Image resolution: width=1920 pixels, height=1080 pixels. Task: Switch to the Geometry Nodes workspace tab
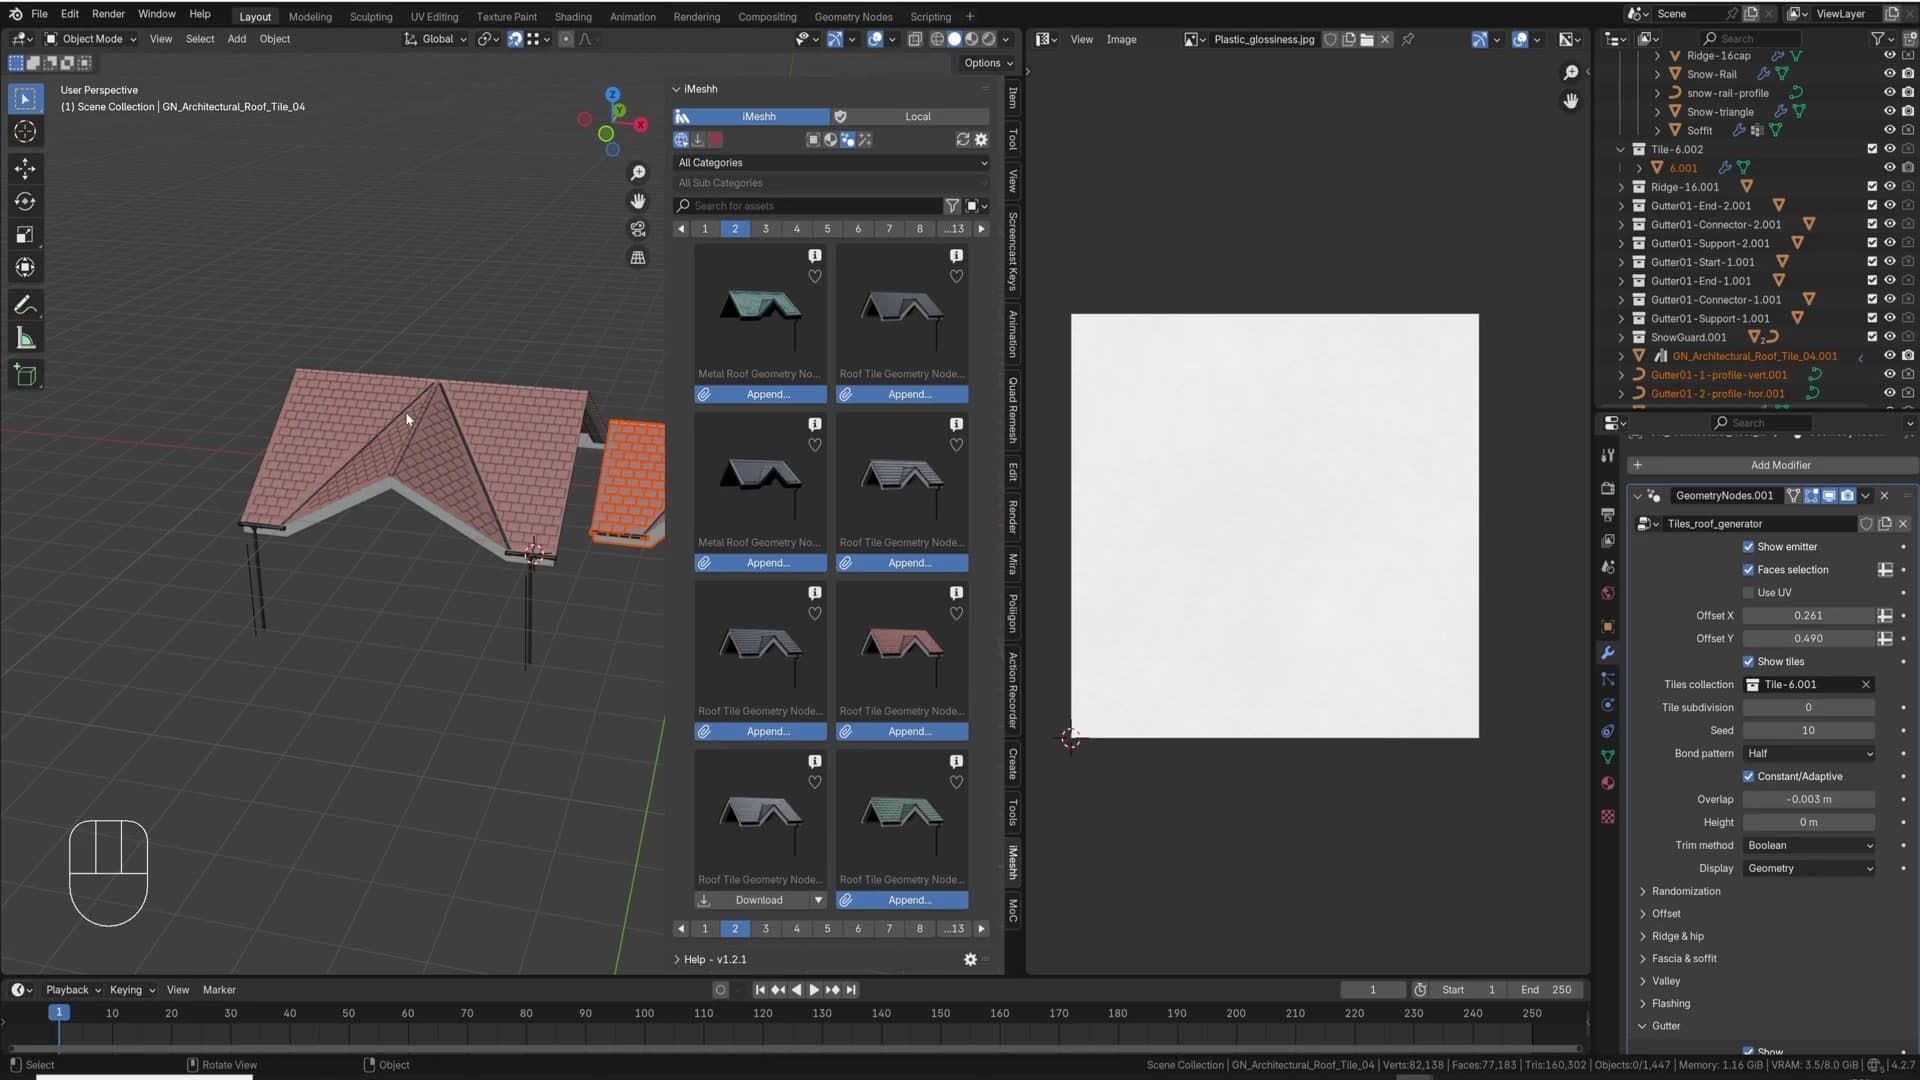[853, 17]
